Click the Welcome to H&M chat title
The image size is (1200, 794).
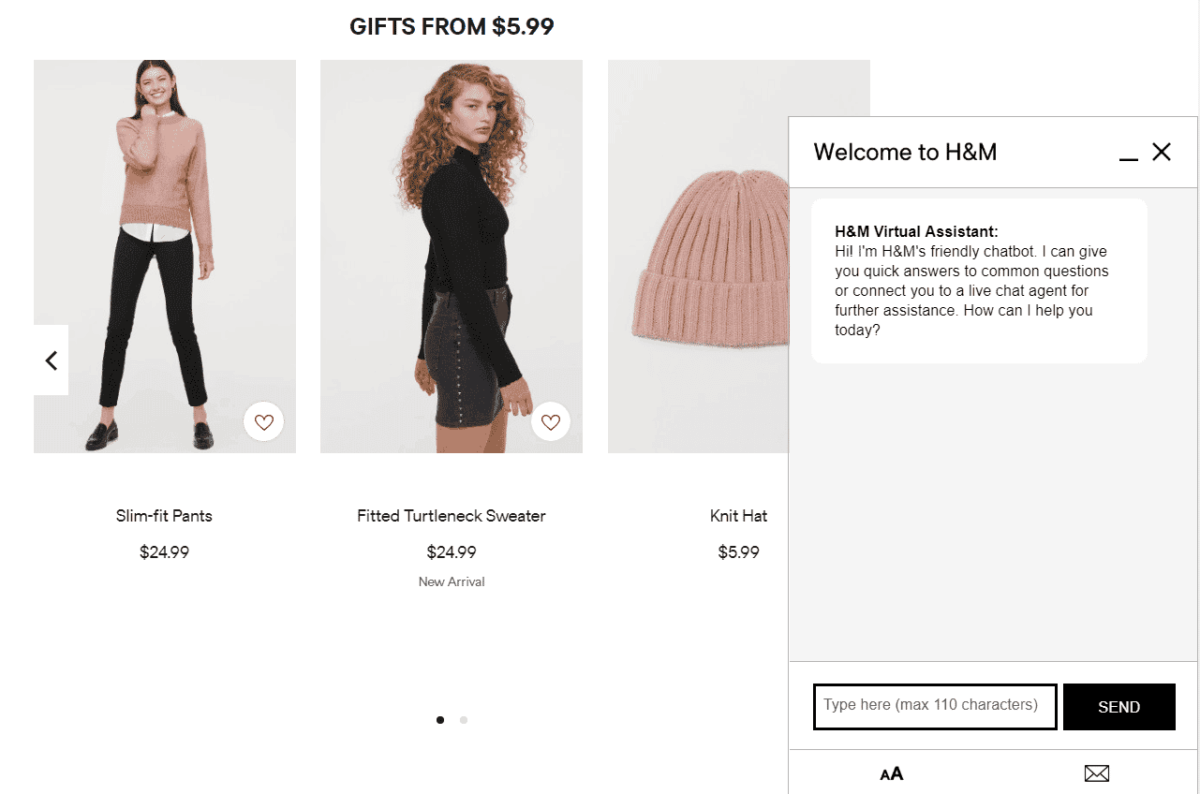click(x=905, y=152)
